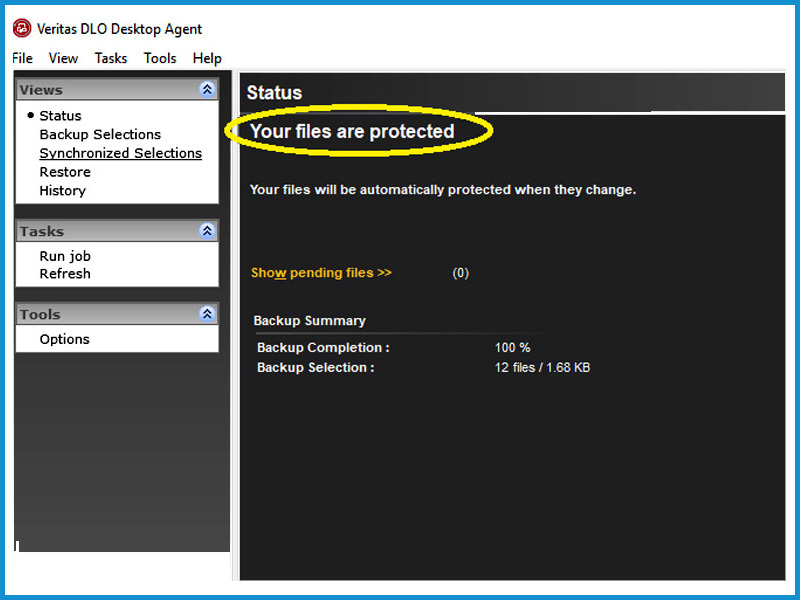Select the 12 files / 1.68 KB value
The image size is (800, 600).
pyautogui.click(x=542, y=367)
